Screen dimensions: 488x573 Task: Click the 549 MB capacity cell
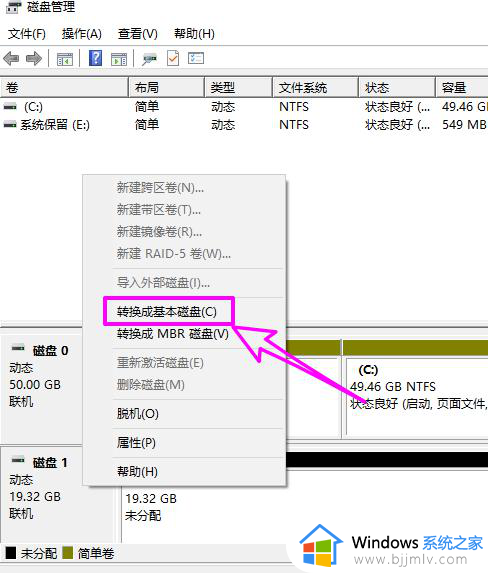coord(464,125)
